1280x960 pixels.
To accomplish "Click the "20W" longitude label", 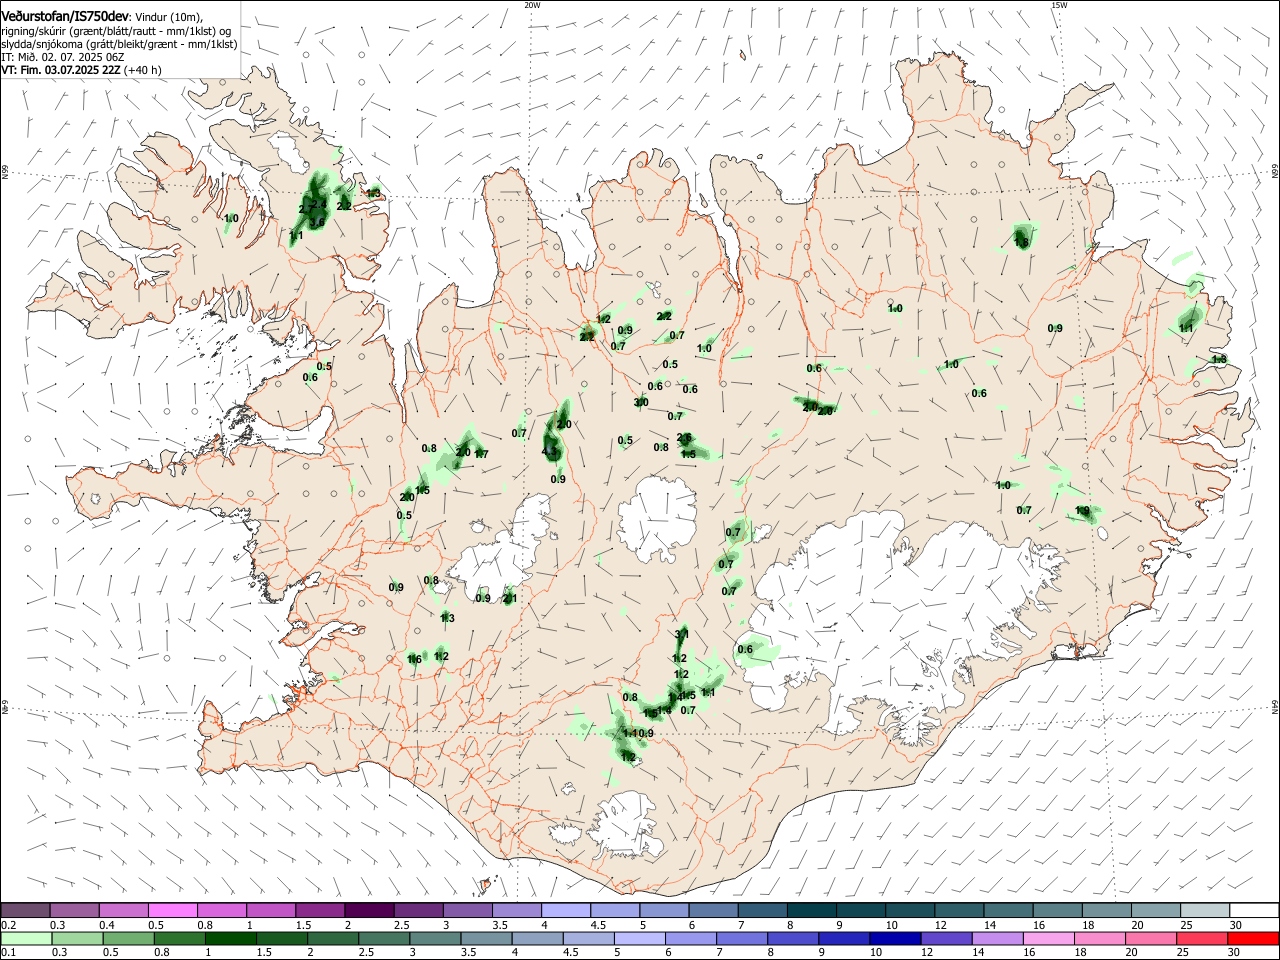I will (x=532, y=5).
